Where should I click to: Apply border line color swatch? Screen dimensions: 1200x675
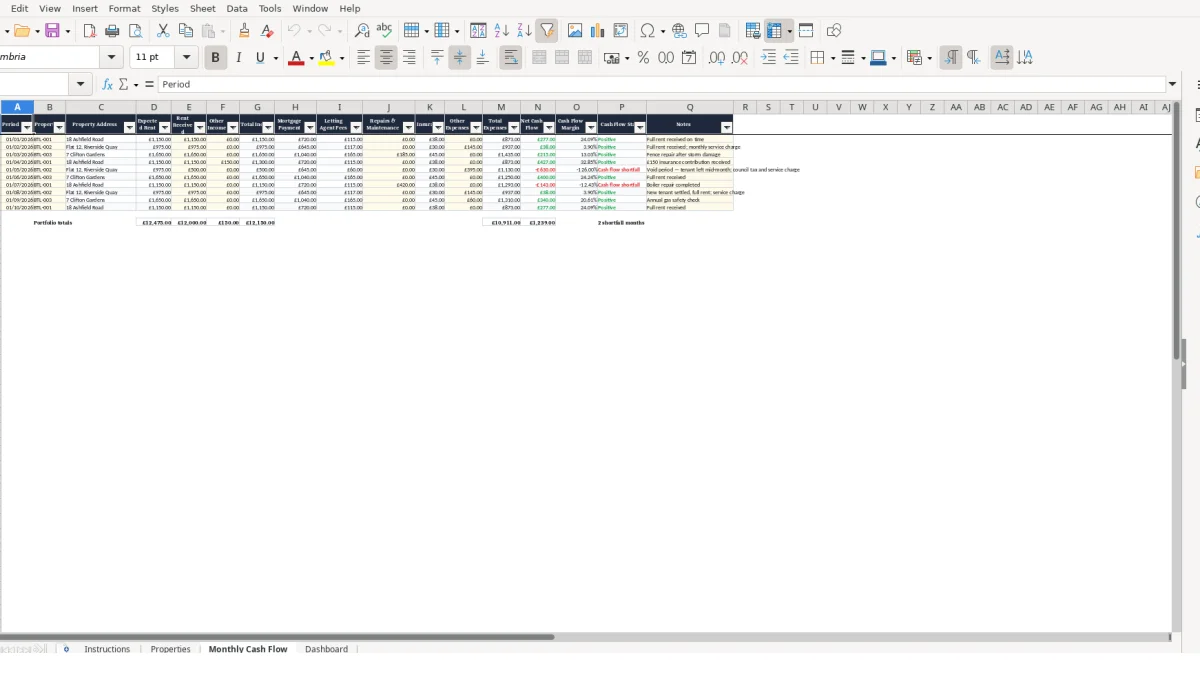pos(878,58)
